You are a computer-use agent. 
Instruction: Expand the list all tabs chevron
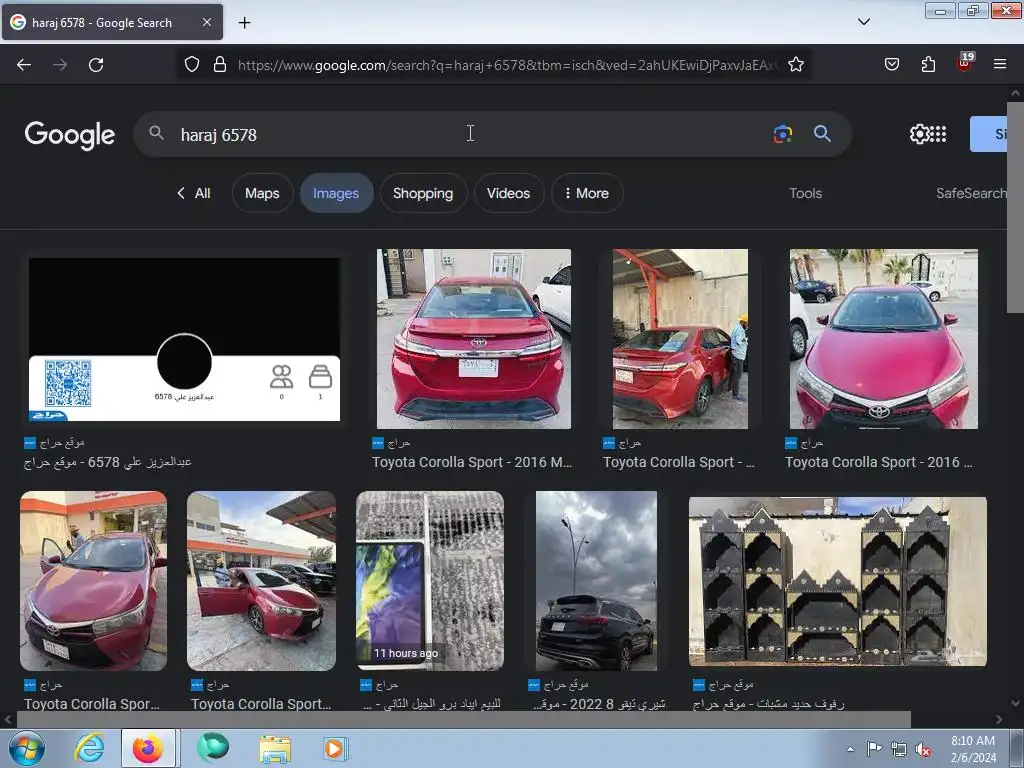(x=863, y=22)
